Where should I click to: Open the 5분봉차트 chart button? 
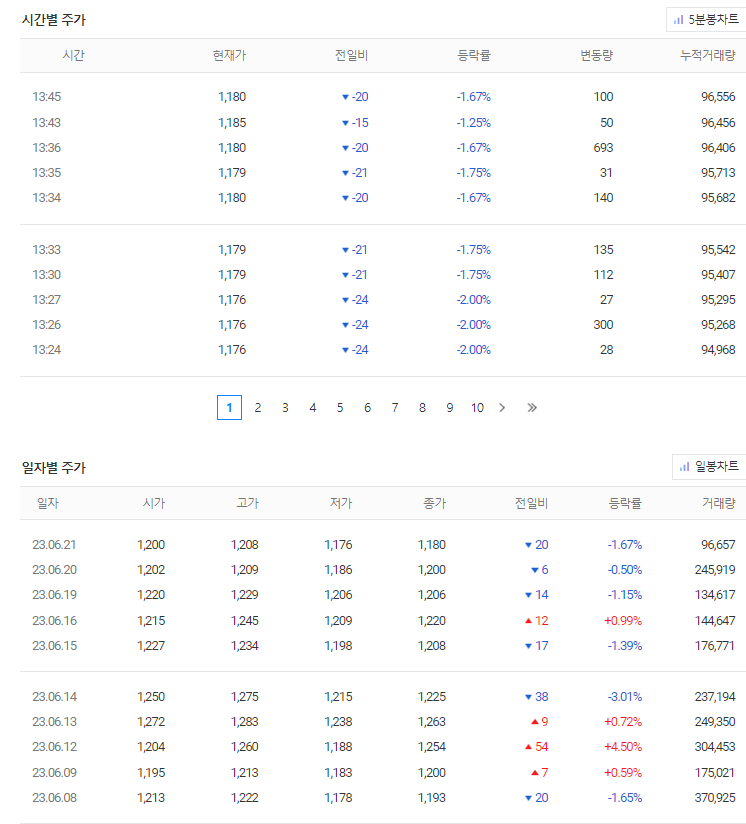tap(706, 19)
